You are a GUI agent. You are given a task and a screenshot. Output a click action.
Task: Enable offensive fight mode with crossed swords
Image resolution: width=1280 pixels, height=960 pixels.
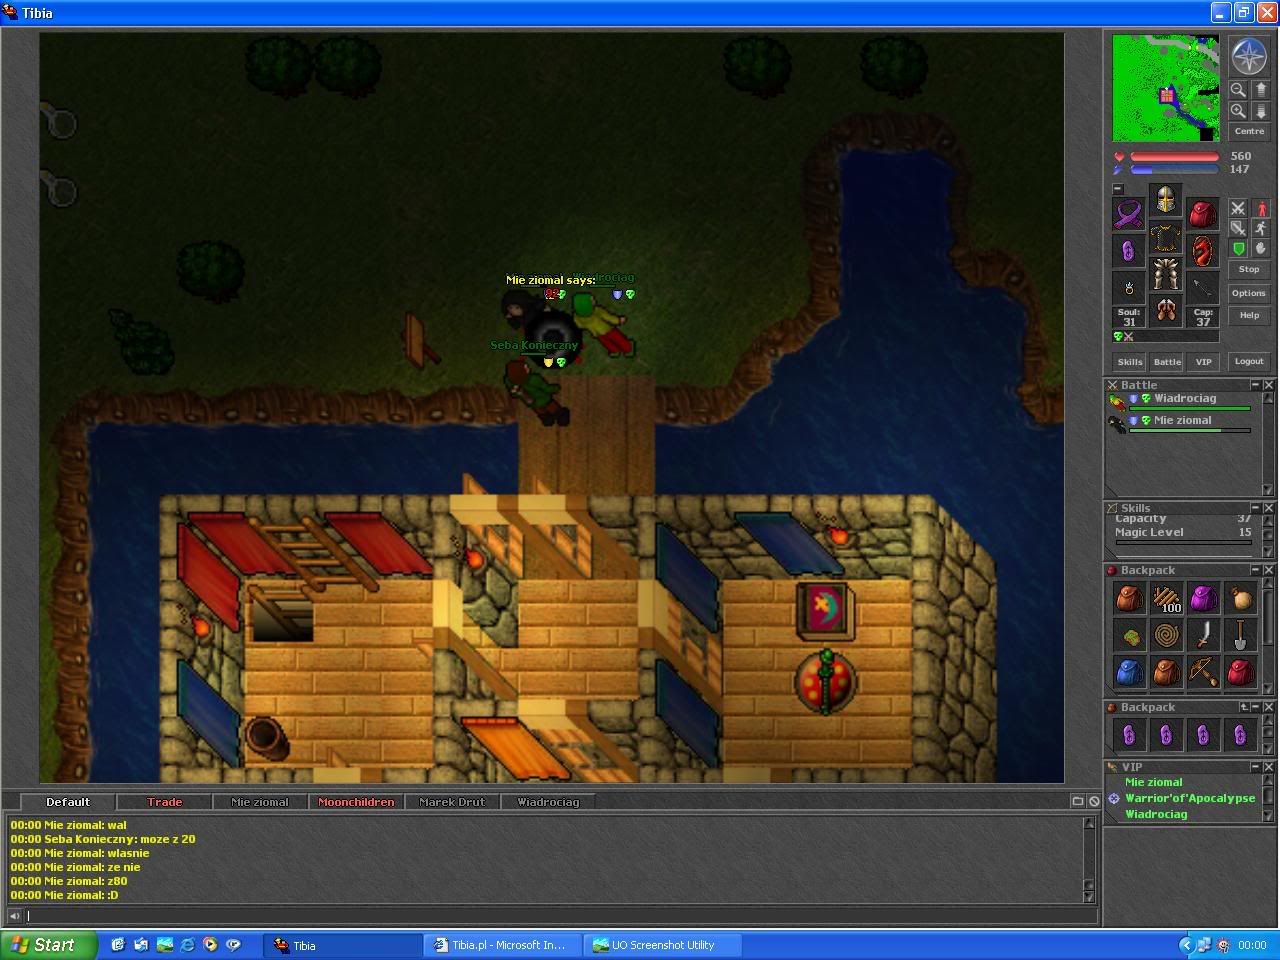click(1238, 208)
